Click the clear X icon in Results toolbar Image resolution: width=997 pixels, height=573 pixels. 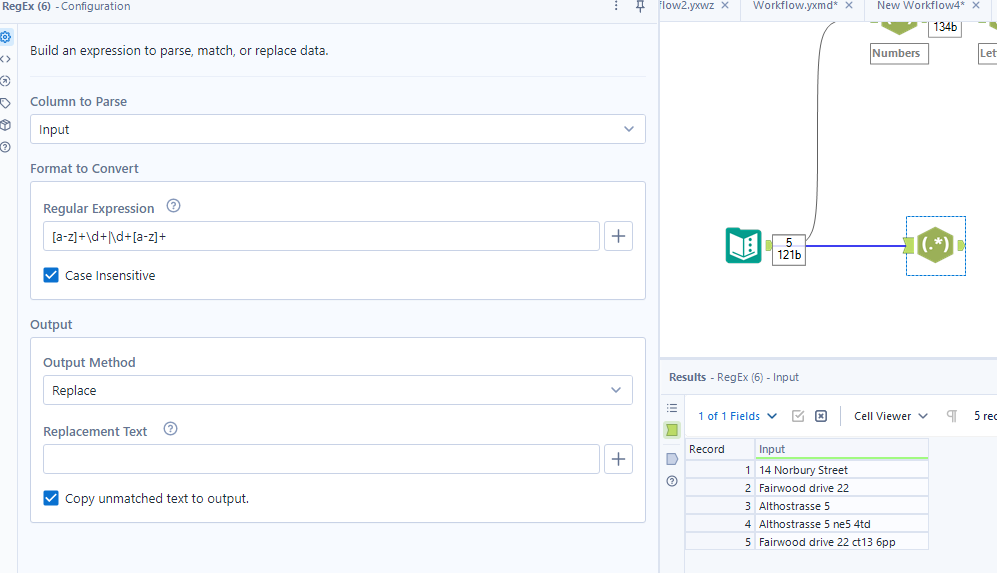[x=821, y=416]
